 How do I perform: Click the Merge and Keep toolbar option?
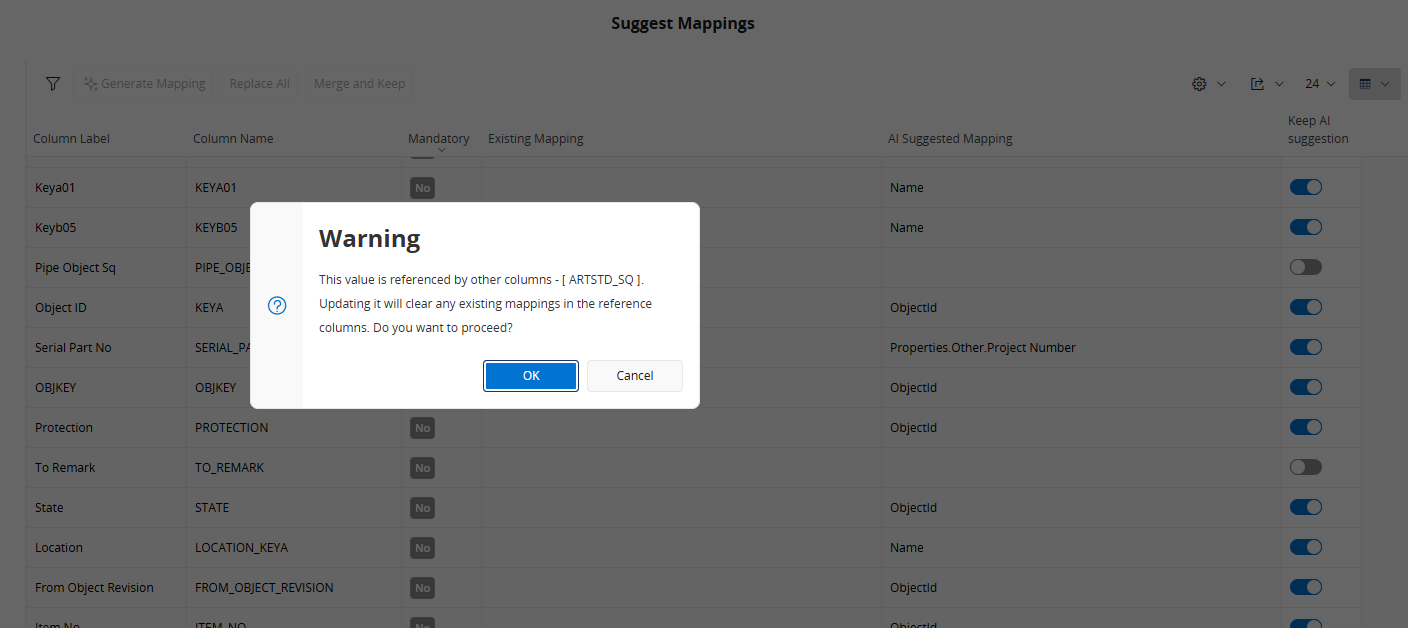tap(359, 84)
